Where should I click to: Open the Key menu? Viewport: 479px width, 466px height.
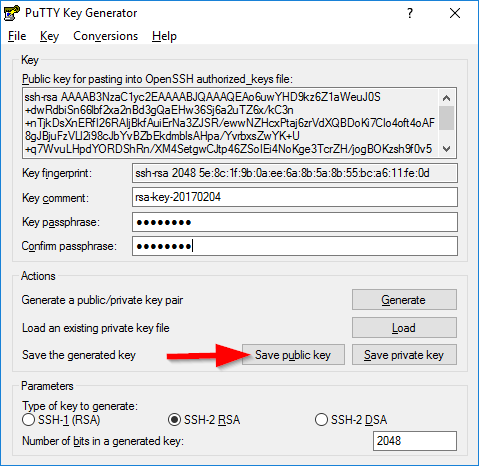(x=49, y=36)
